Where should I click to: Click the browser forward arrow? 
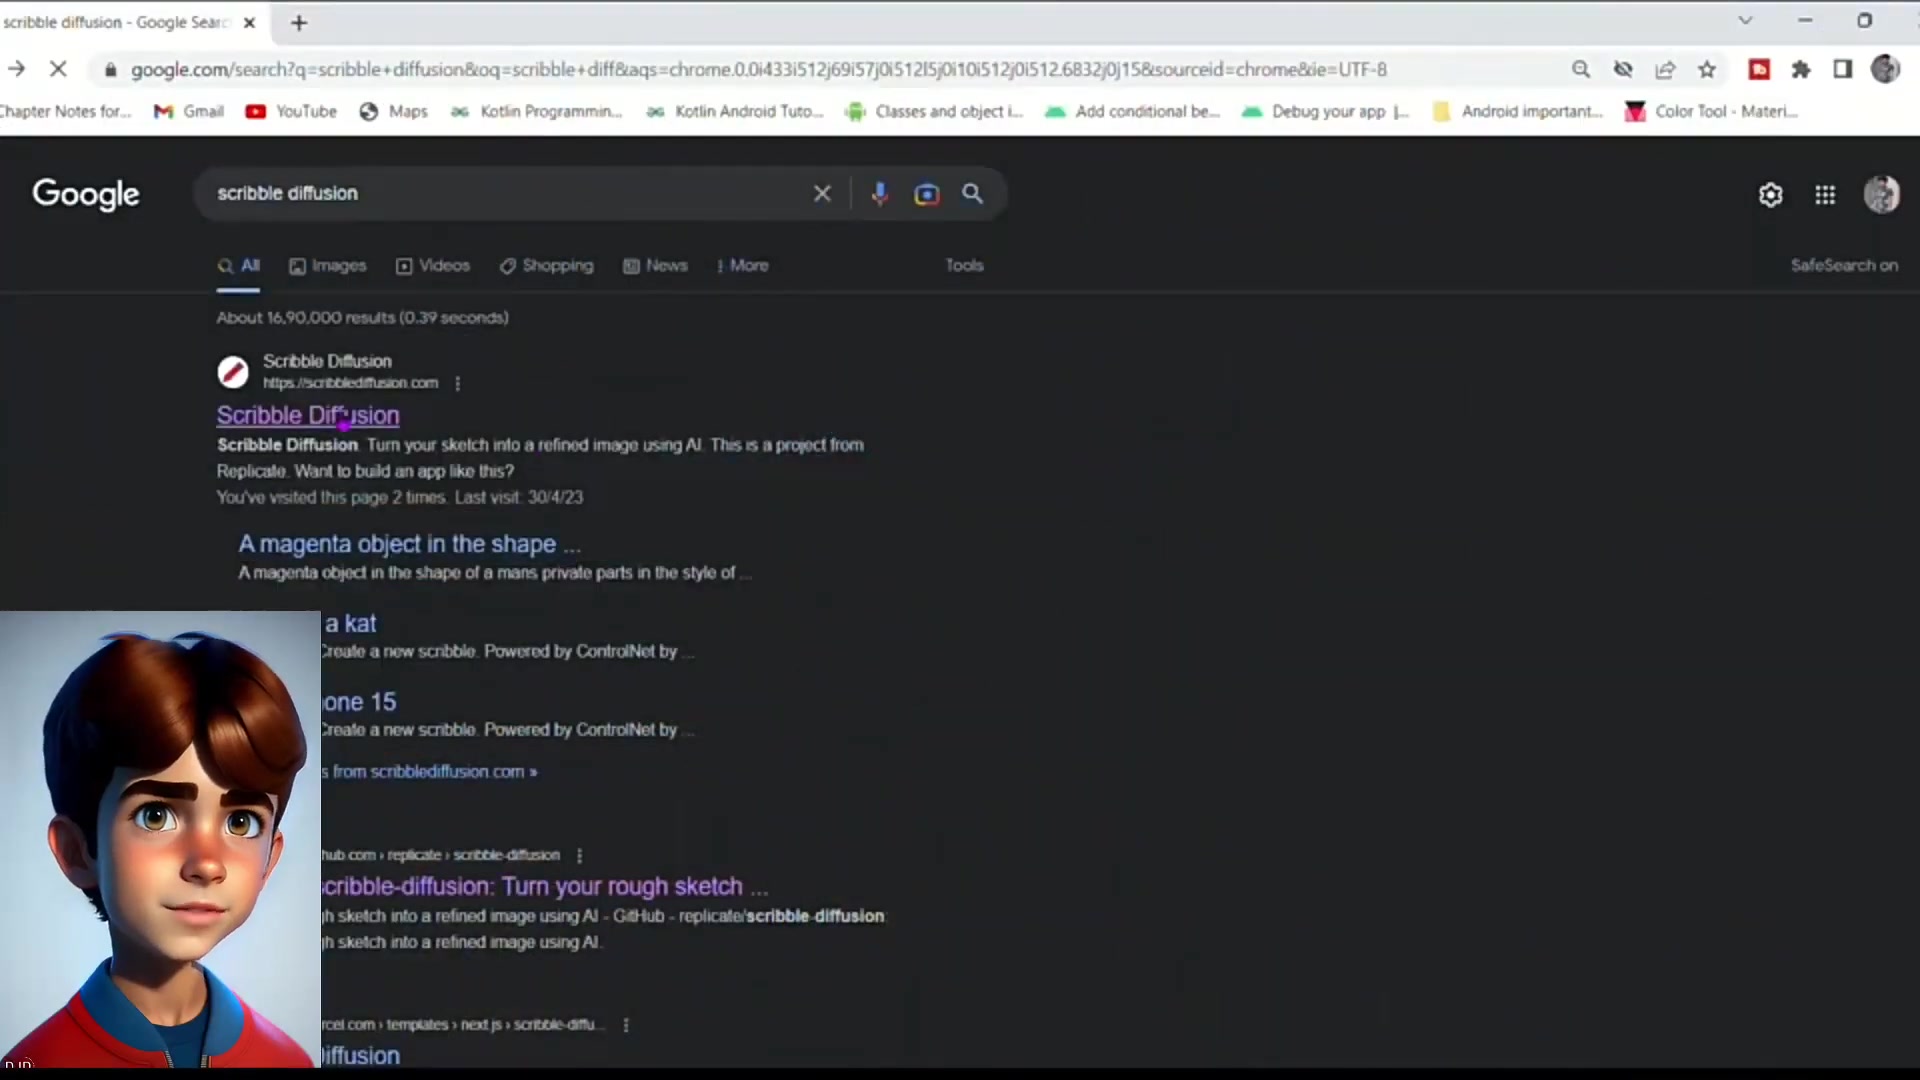point(17,69)
